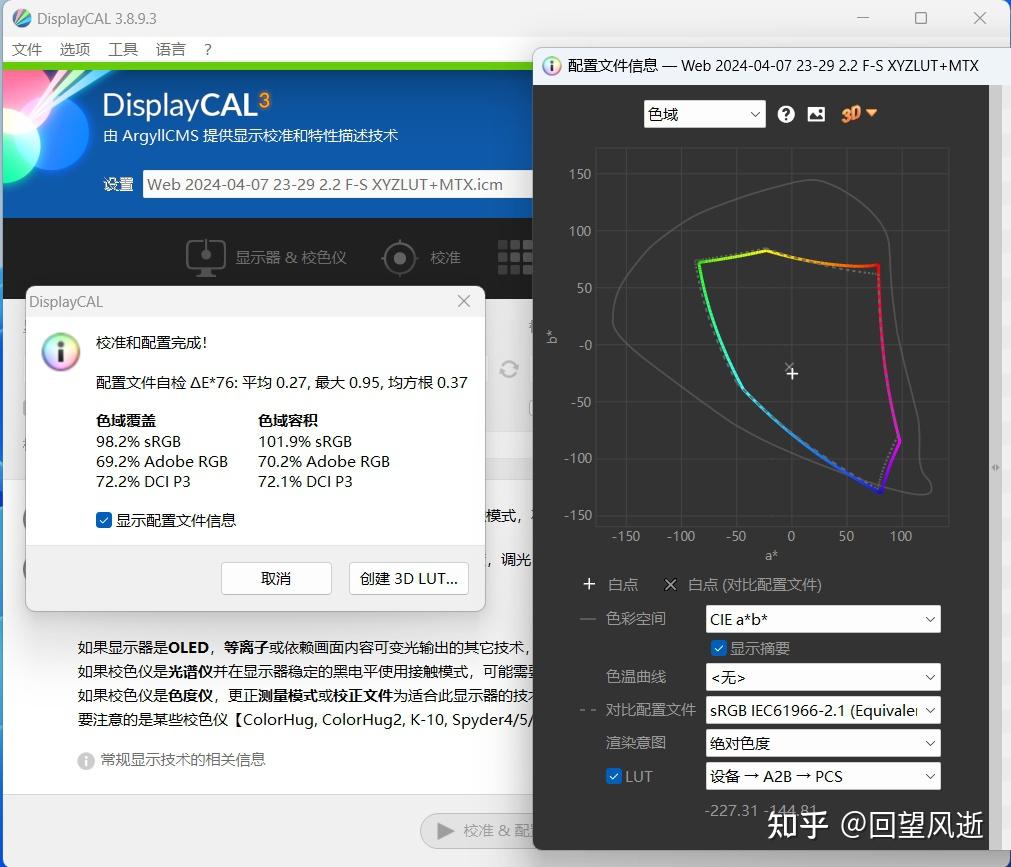The width and height of the screenshot is (1011, 867).
Task: Click the 校准 & 配置 start button
Action: (478, 830)
